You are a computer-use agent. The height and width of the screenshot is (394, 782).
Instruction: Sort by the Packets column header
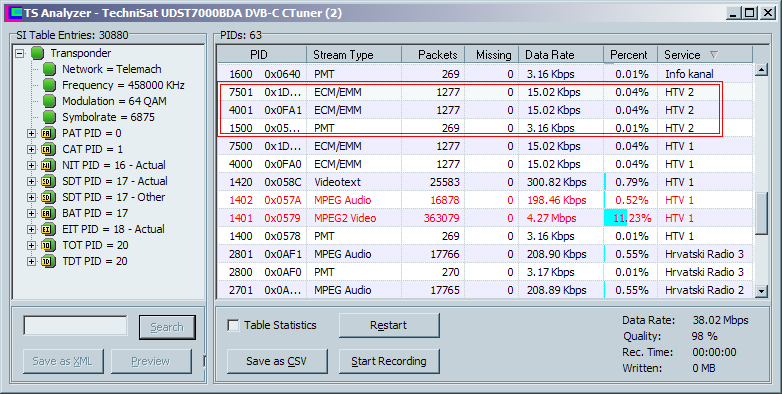click(x=433, y=55)
